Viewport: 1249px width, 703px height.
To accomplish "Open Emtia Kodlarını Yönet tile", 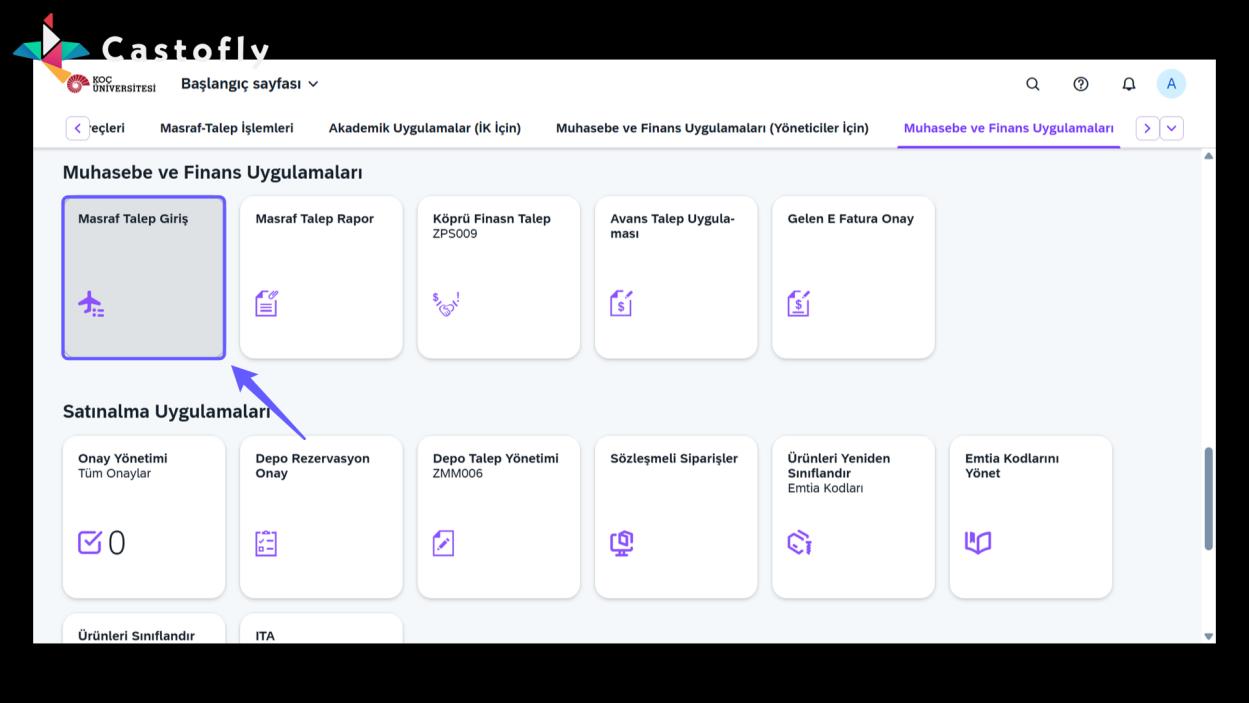I will [x=1031, y=517].
